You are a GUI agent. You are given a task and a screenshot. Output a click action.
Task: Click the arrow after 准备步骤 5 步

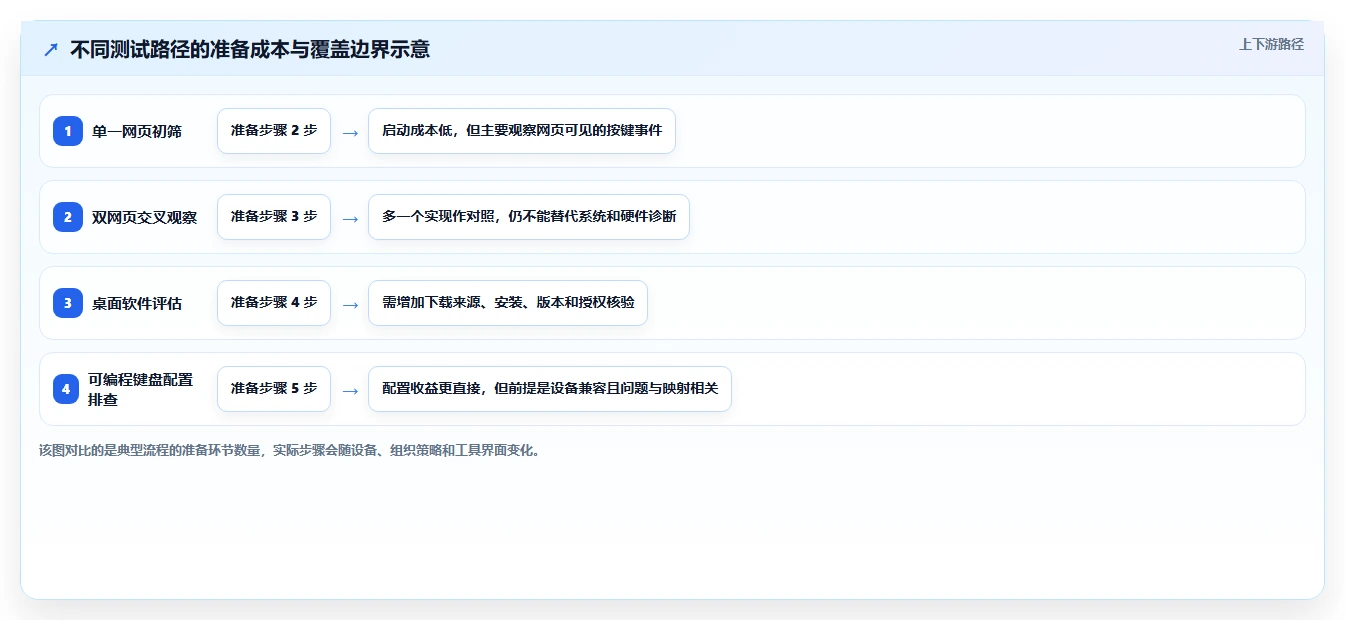click(x=350, y=390)
